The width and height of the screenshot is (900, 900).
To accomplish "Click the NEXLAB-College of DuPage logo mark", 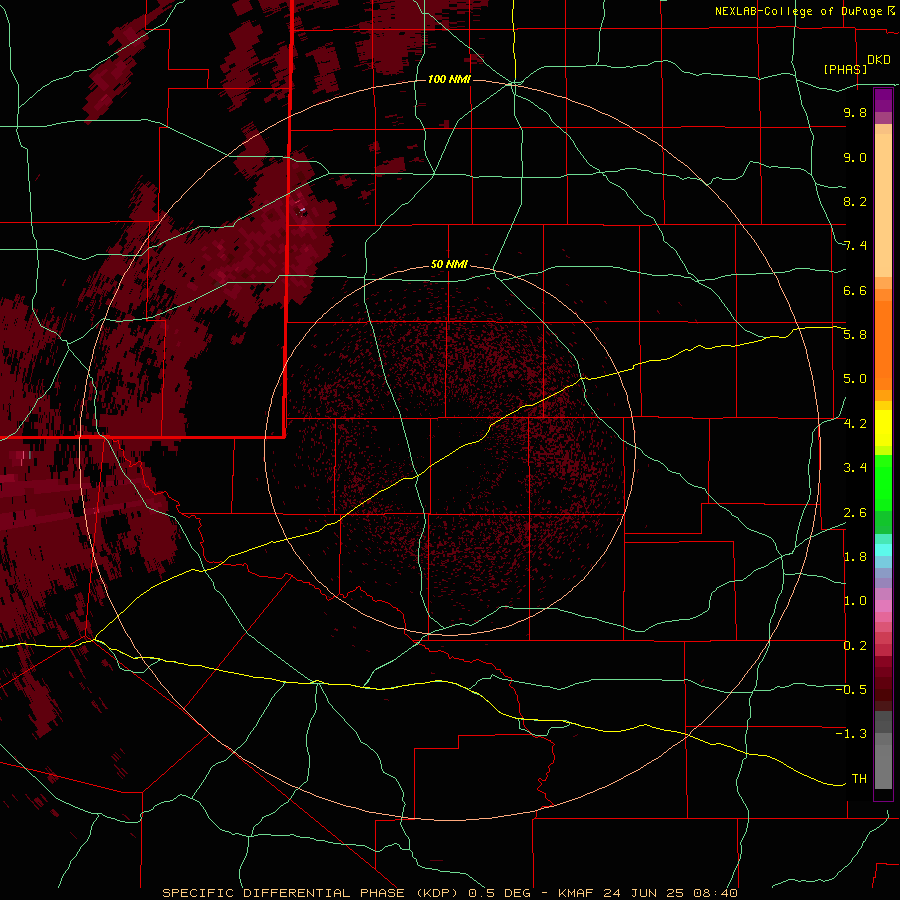I will click(891, 11).
